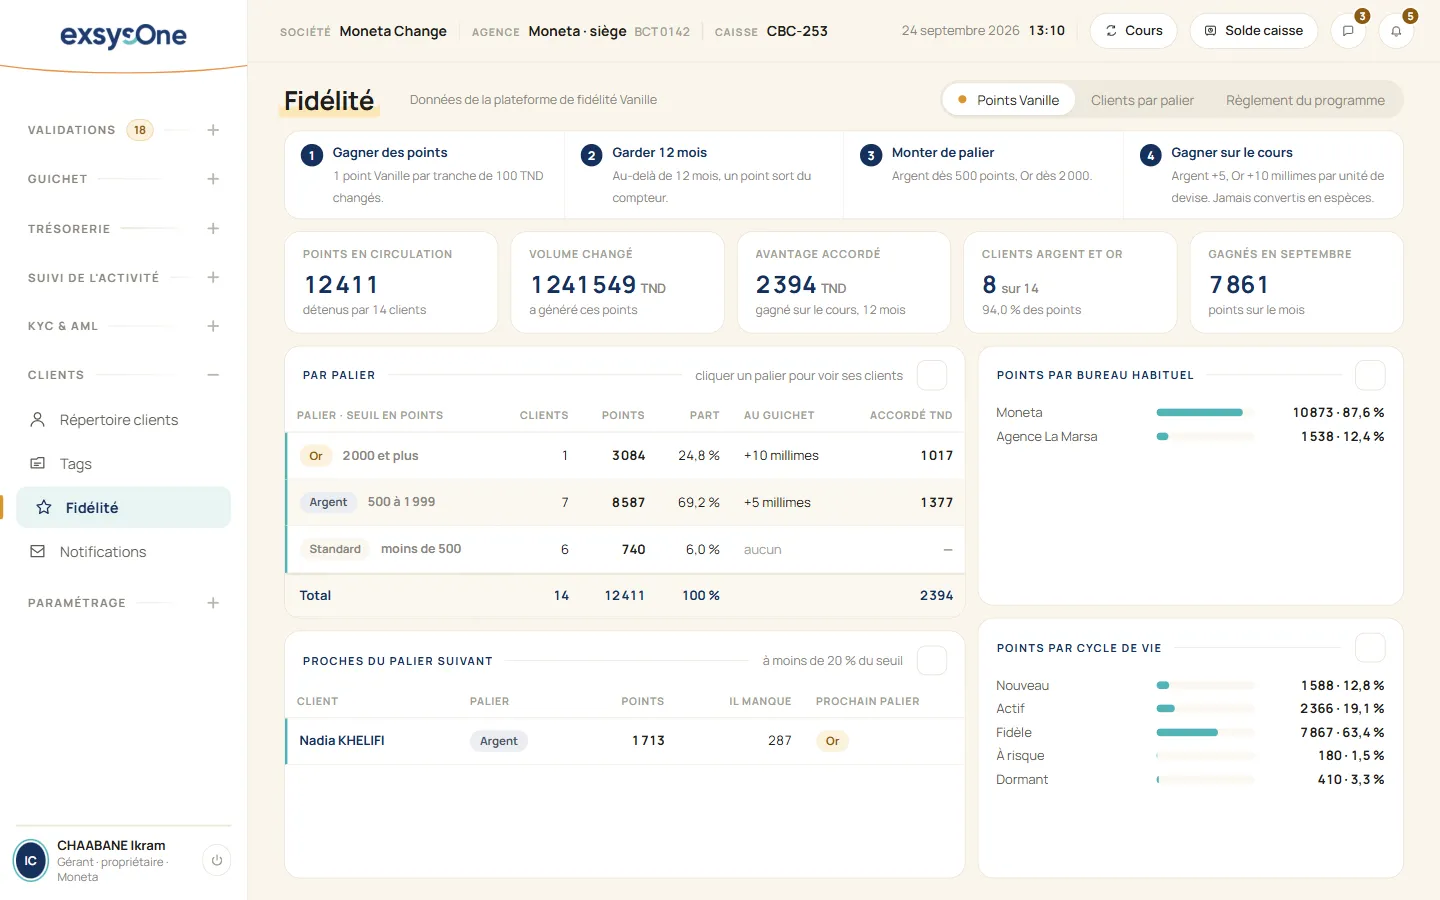Open Répertoire clients in sidebar
The height and width of the screenshot is (900, 1440).
tap(123, 420)
